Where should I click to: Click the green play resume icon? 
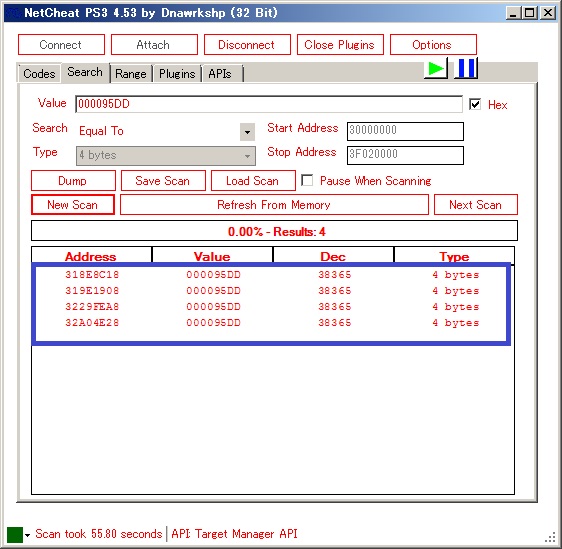(436, 68)
